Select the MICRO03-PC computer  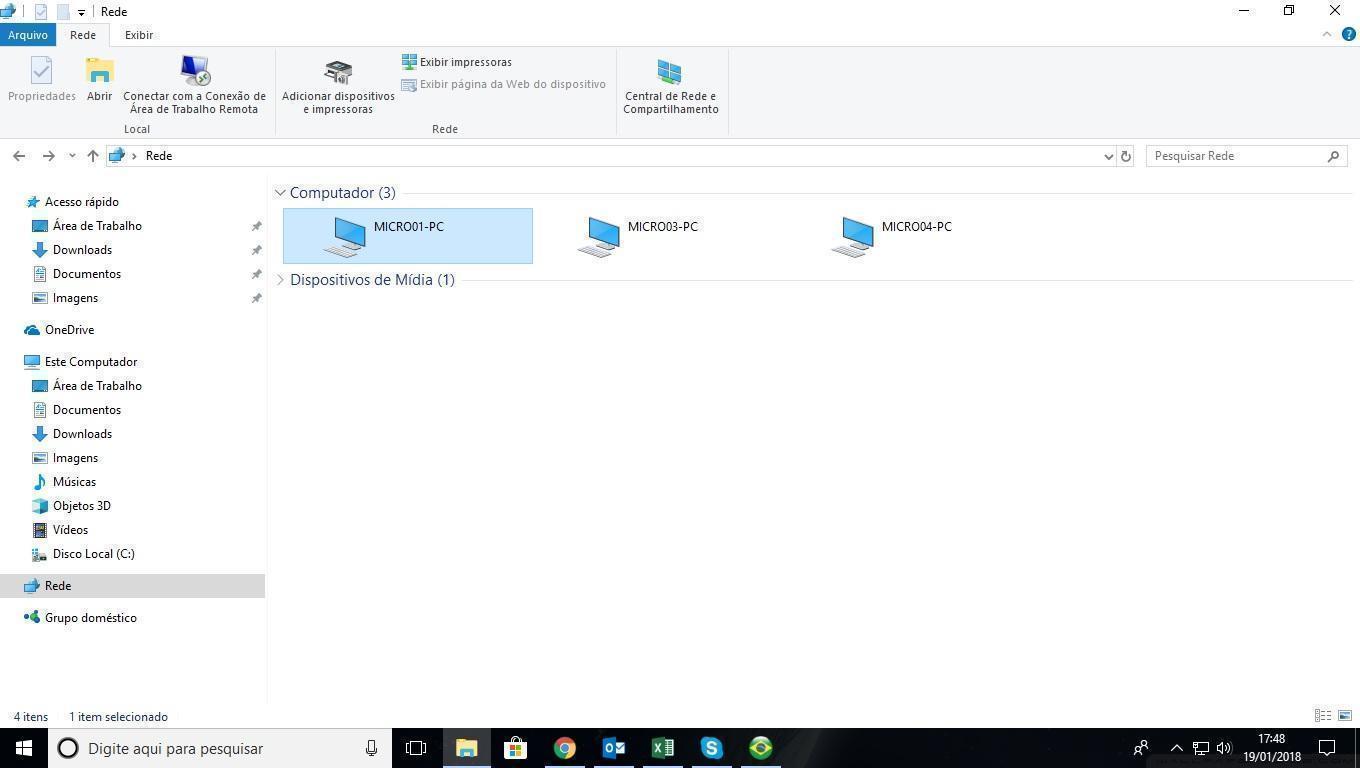pyautogui.click(x=662, y=236)
